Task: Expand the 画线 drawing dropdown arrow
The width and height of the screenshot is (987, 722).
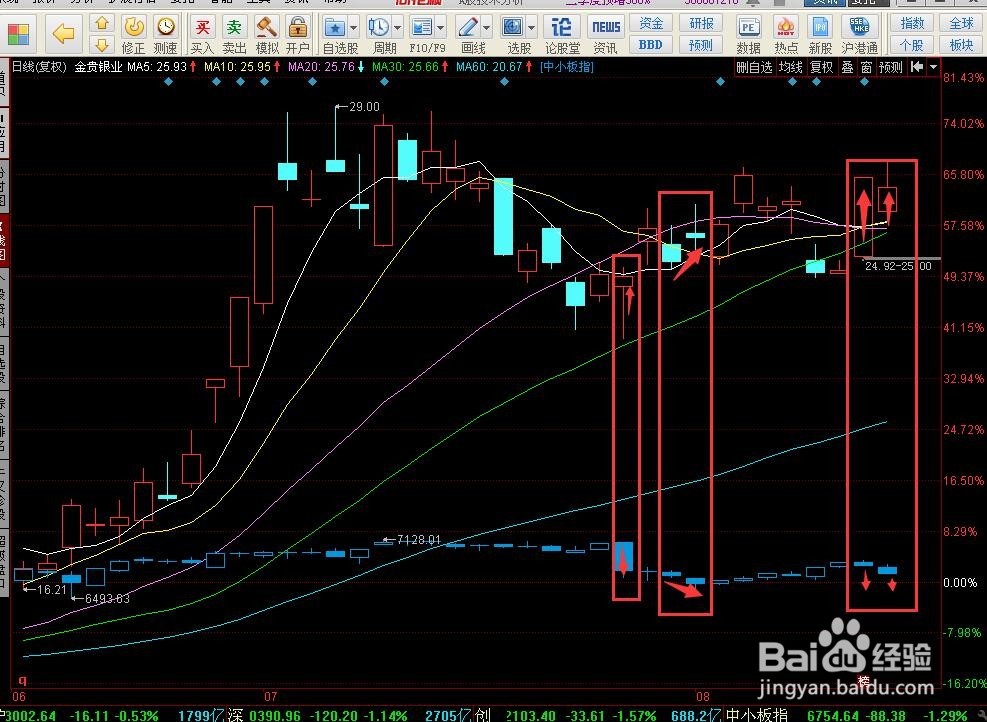Action: pyautogui.click(x=487, y=27)
